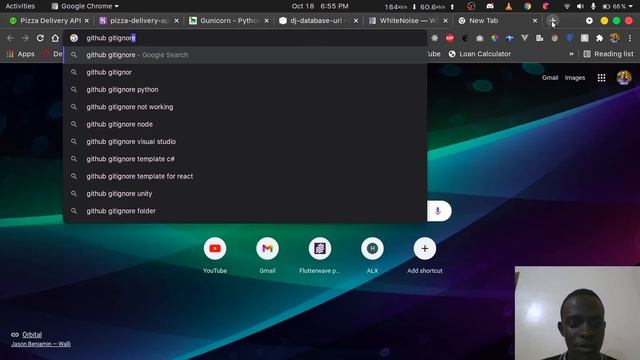Image resolution: width=640 pixels, height=360 pixels.
Task: Open the Wi-Fi status indicator
Action: coord(567,6)
